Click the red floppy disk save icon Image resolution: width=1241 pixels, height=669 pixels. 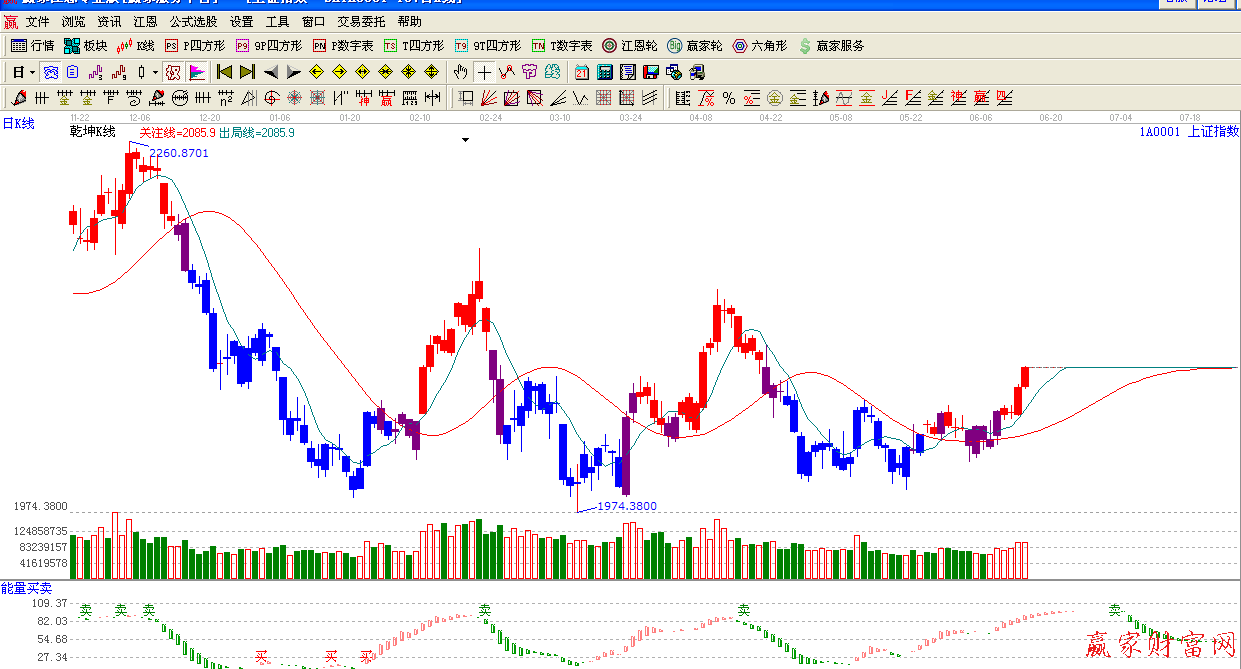click(x=651, y=72)
